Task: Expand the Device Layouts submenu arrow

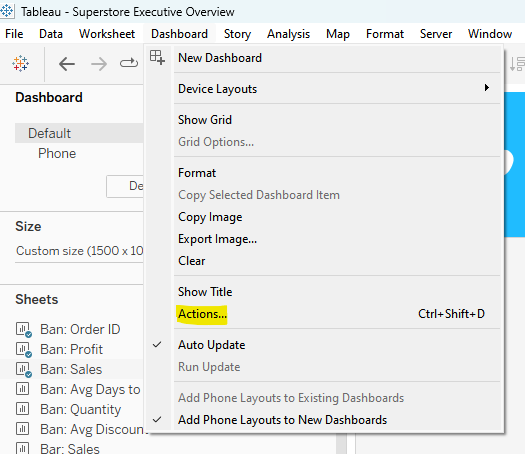Action: 486,88
